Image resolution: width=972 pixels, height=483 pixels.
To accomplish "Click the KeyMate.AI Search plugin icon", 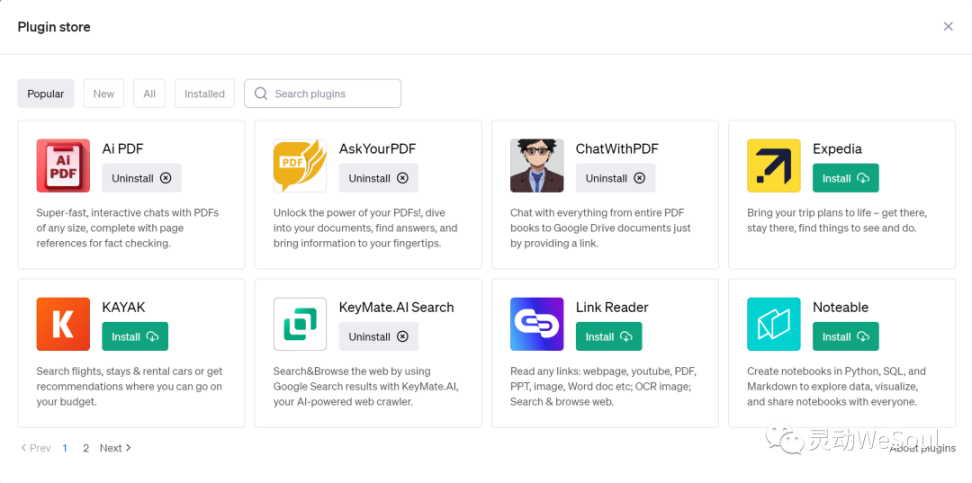I will click(300, 324).
